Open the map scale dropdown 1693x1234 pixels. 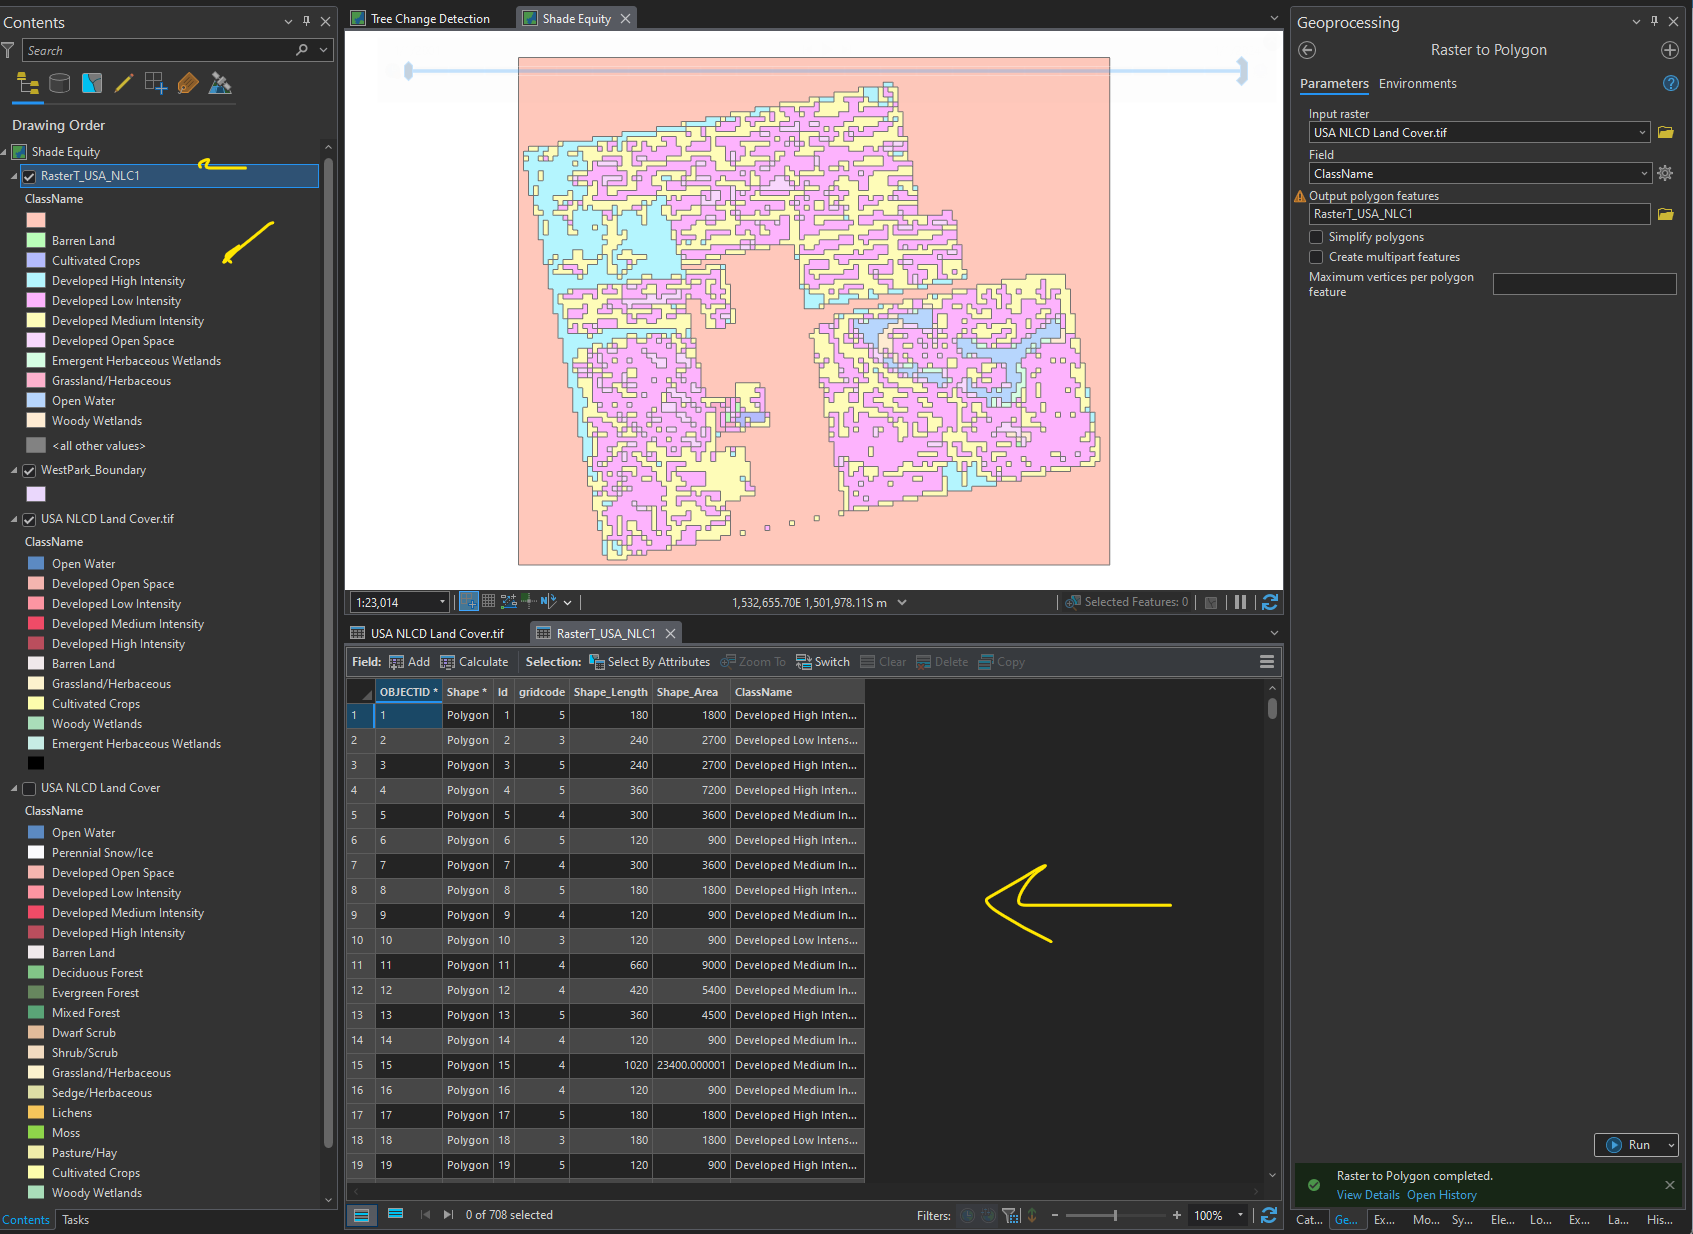(440, 602)
